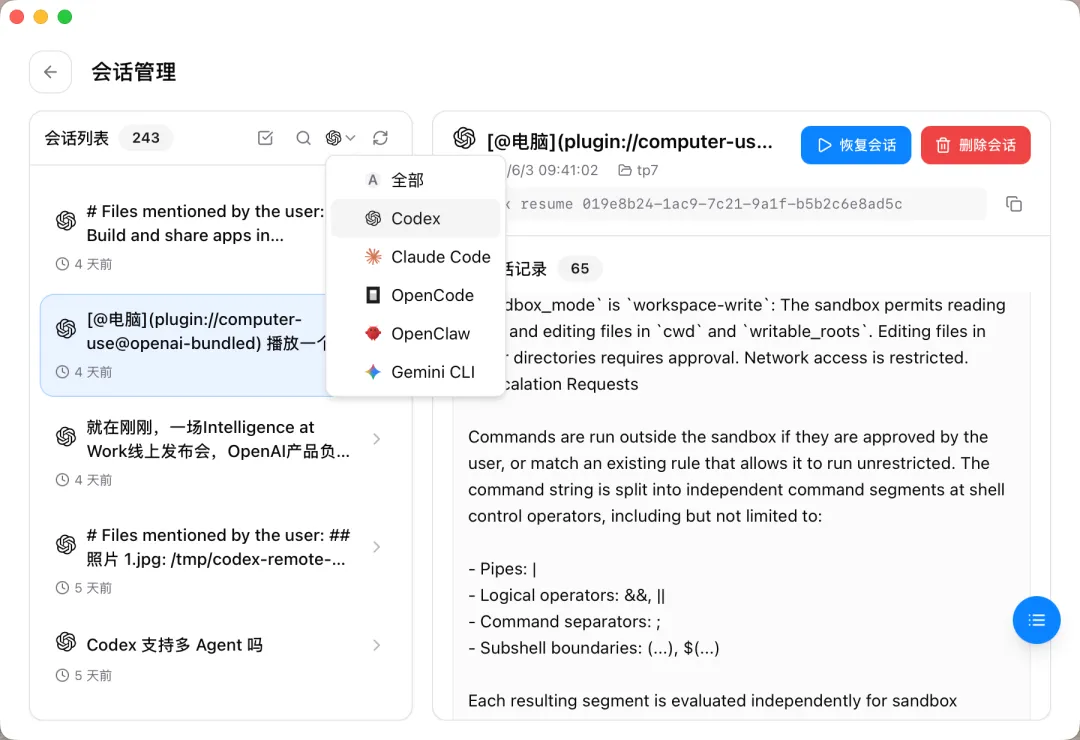Expand chevron on Codex 支持多 Agent session
Viewport: 1080px width, 740px height.
(376, 645)
